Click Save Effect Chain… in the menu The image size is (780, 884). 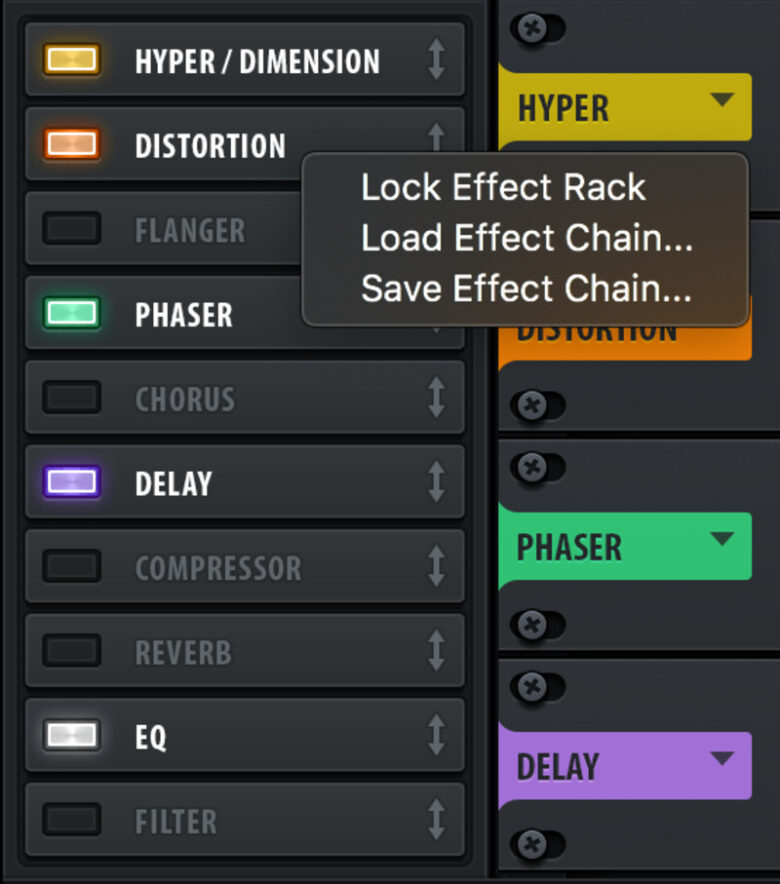[x=526, y=289]
